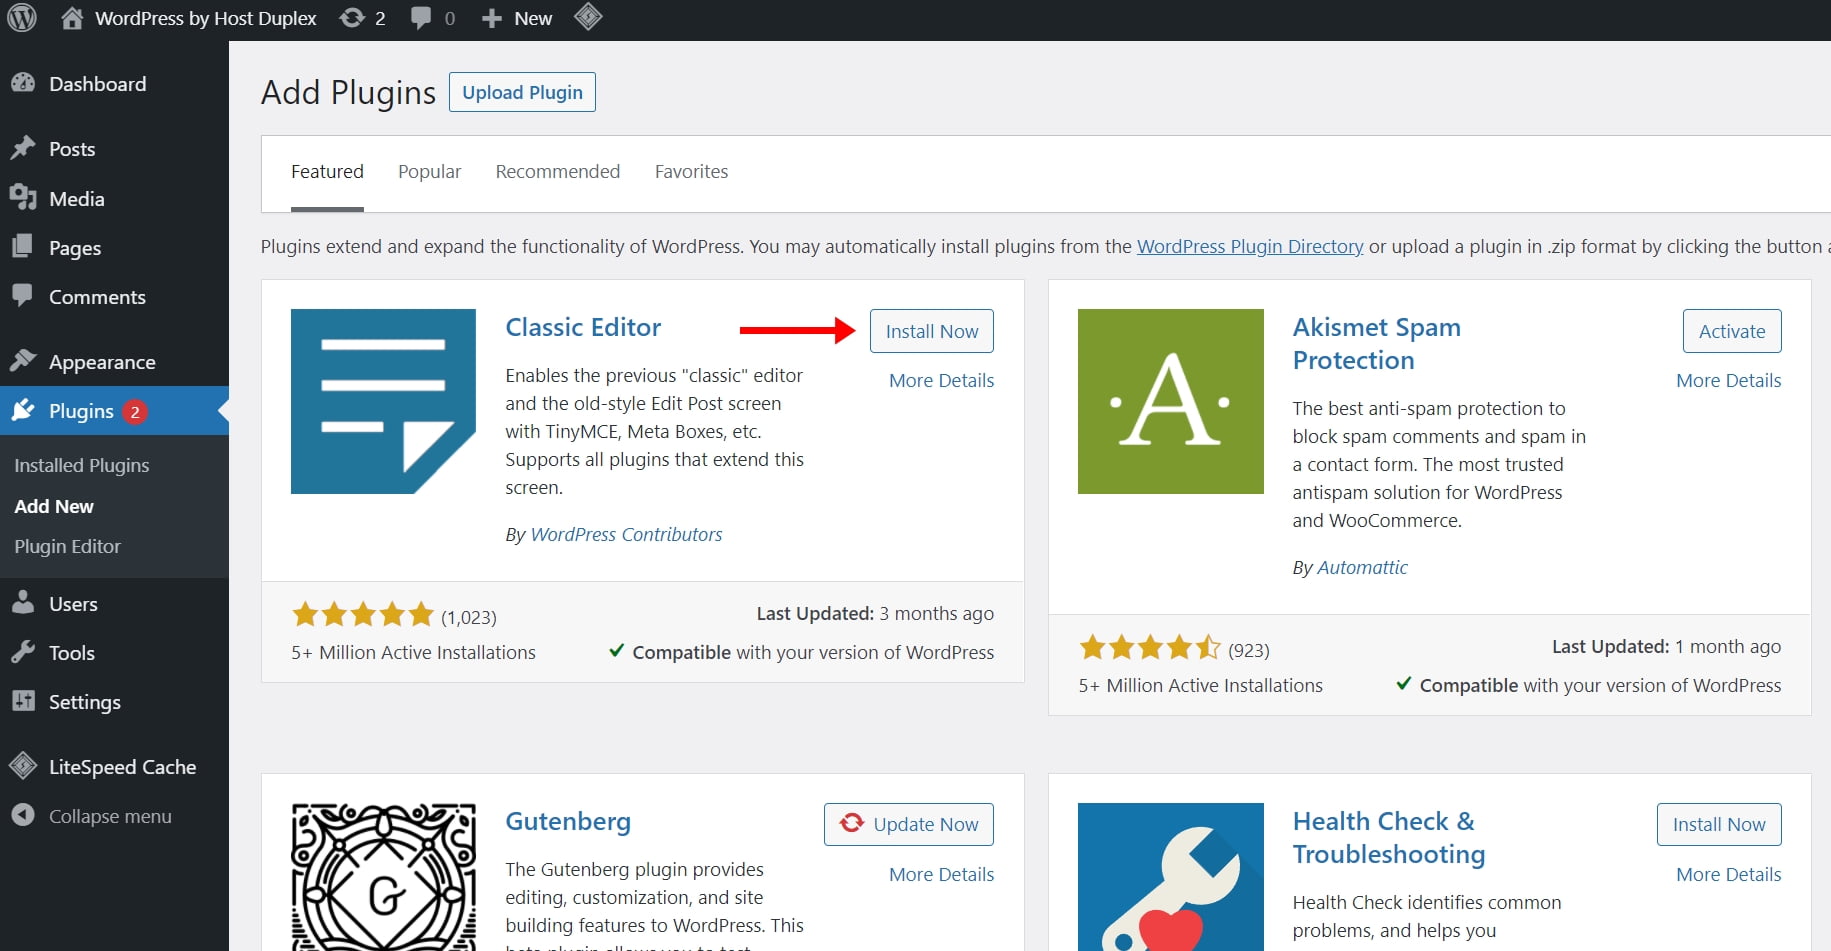Open the comments bubble icon in admin bar
The height and width of the screenshot is (951, 1831).
pos(421,18)
